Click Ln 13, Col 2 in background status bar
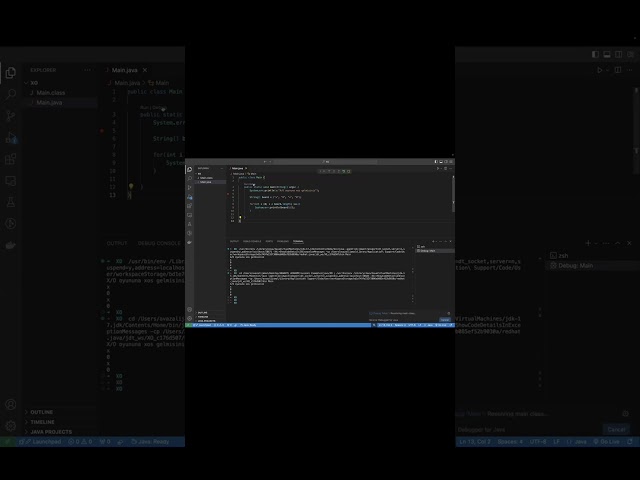 click(475, 442)
